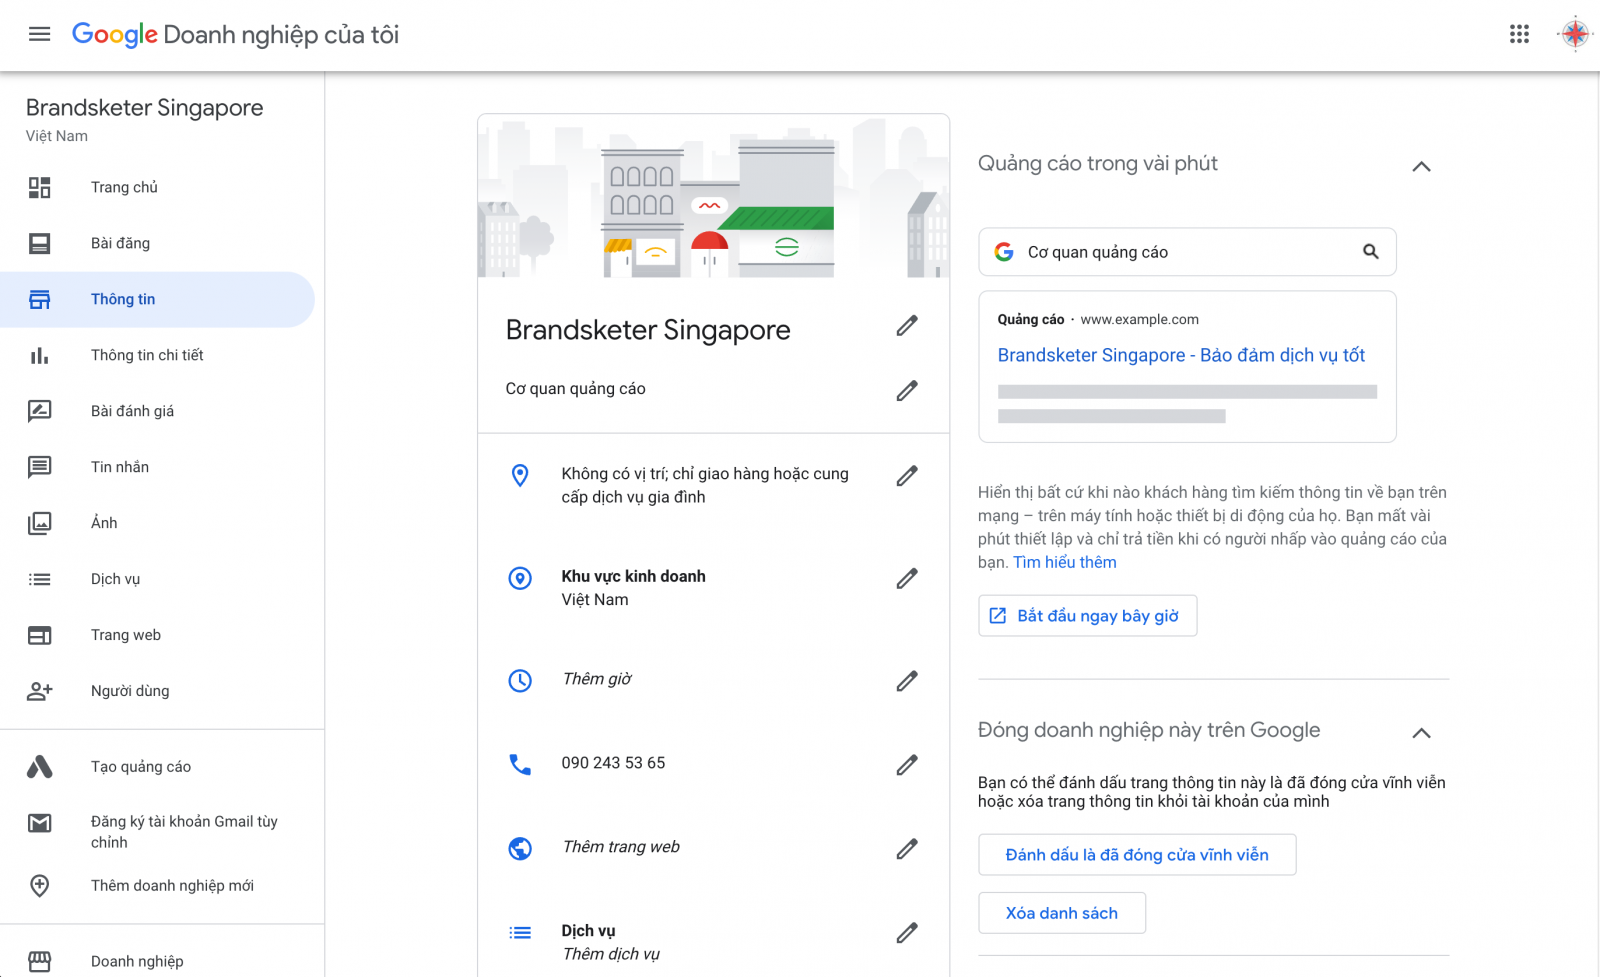Click the Thông tin chi tiết bar chart icon
Viewport: 1600px width, 977px height.
click(x=39, y=355)
